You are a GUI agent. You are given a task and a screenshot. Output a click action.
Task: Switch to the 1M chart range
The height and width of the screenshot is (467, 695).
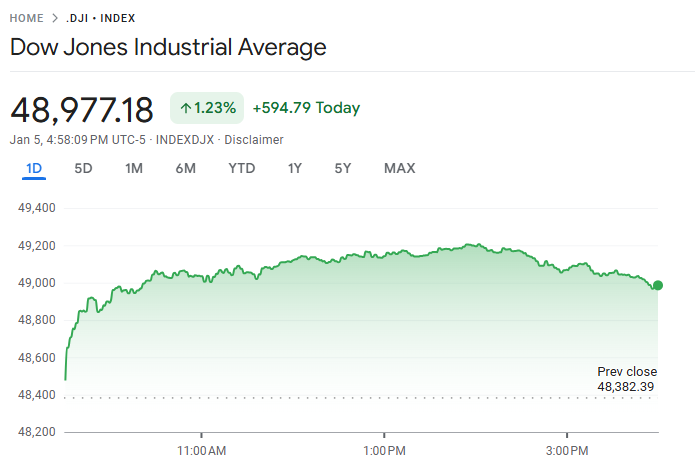click(x=134, y=169)
